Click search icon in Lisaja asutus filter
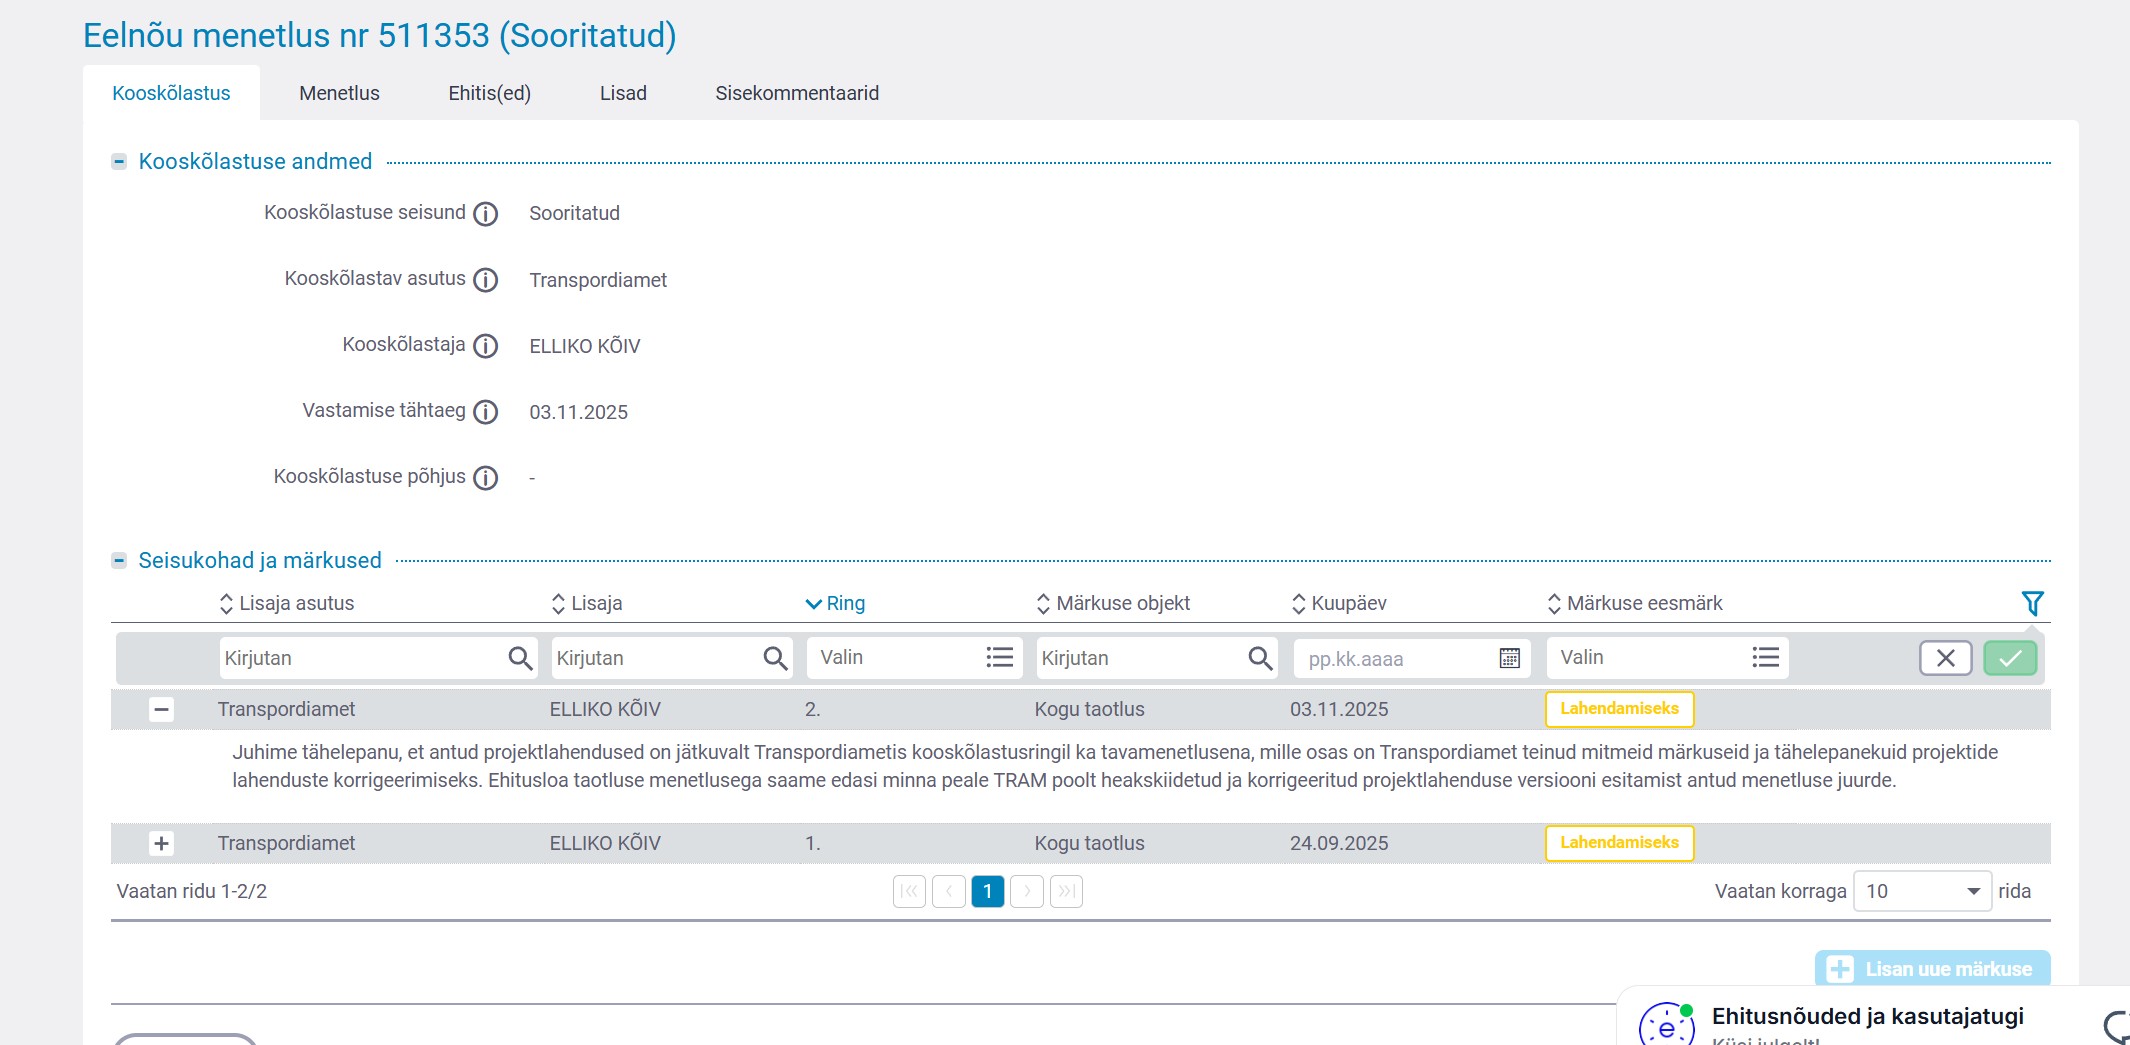Screen dimensions: 2130x1045 click(520, 658)
